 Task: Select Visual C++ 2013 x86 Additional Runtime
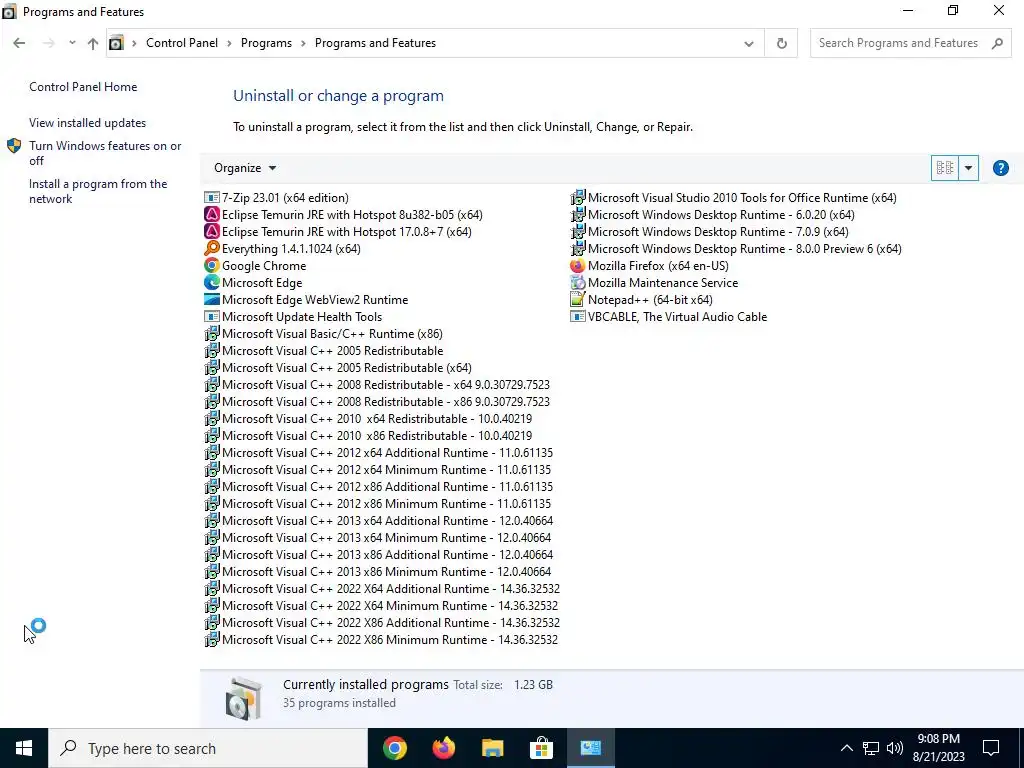(379, 554)
